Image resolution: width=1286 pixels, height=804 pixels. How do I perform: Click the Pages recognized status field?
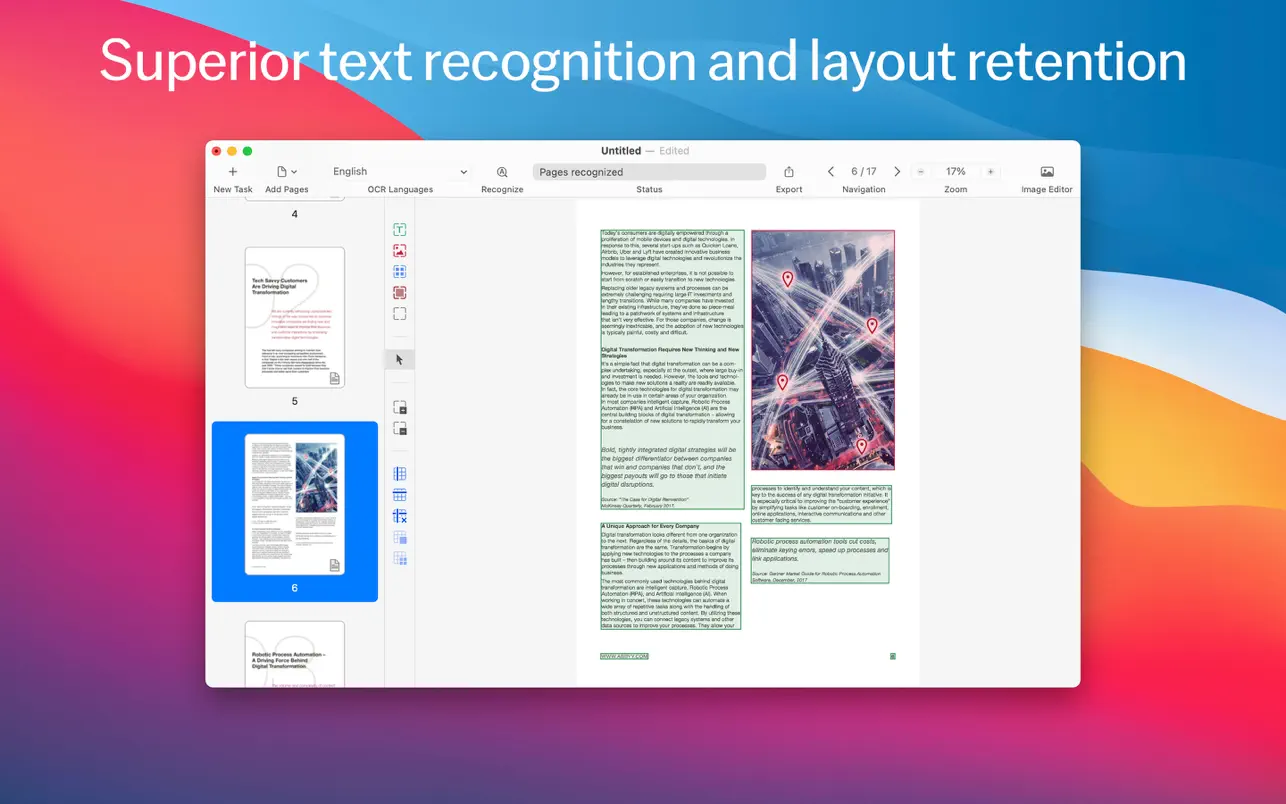[649, 172]
